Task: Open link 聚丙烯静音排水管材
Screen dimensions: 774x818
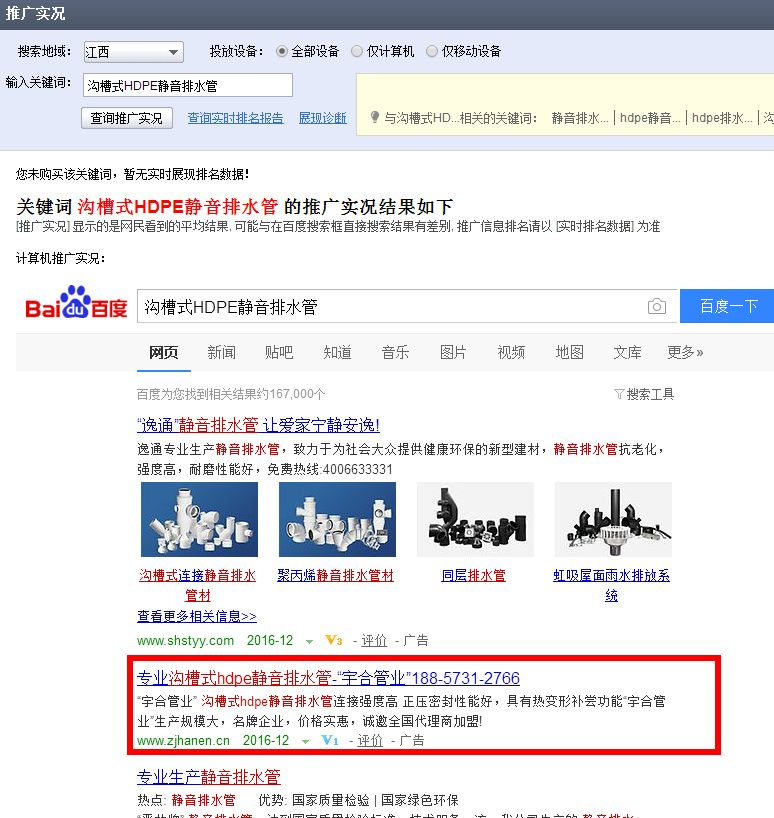Action: point(335,575)
